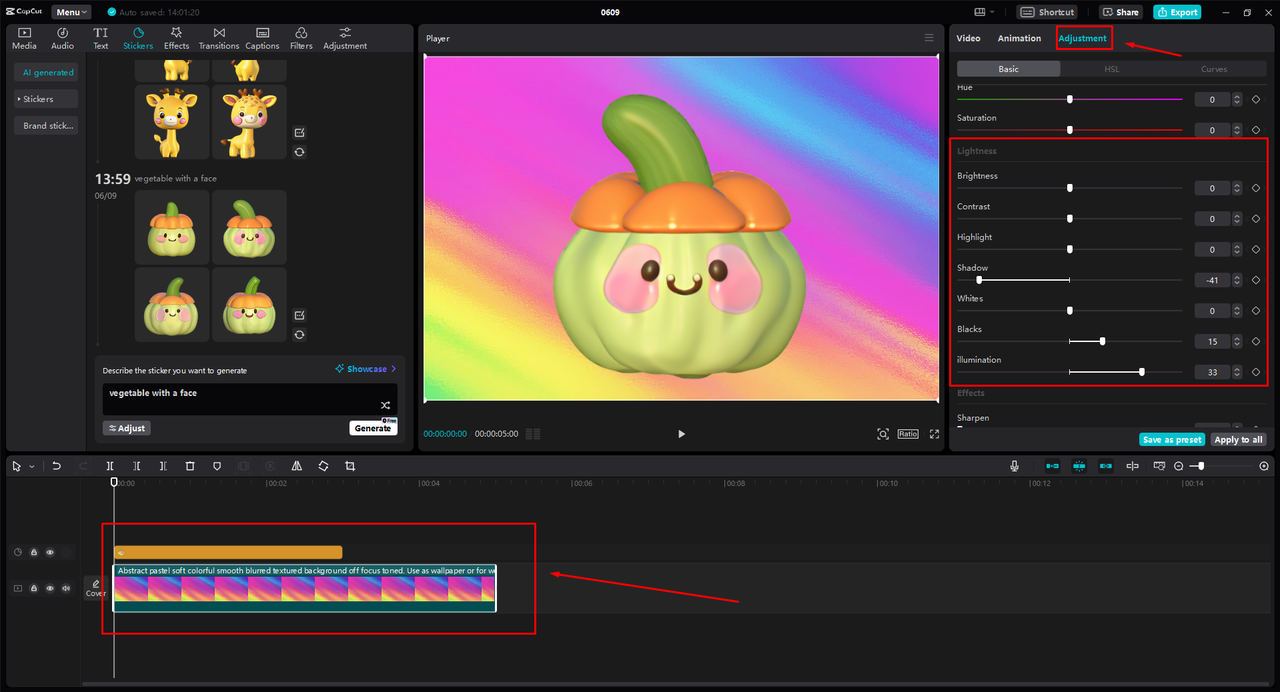Open the Menu dropdown
The height and width of the screenshot is (692, 1280).
[x=71, y=12]
